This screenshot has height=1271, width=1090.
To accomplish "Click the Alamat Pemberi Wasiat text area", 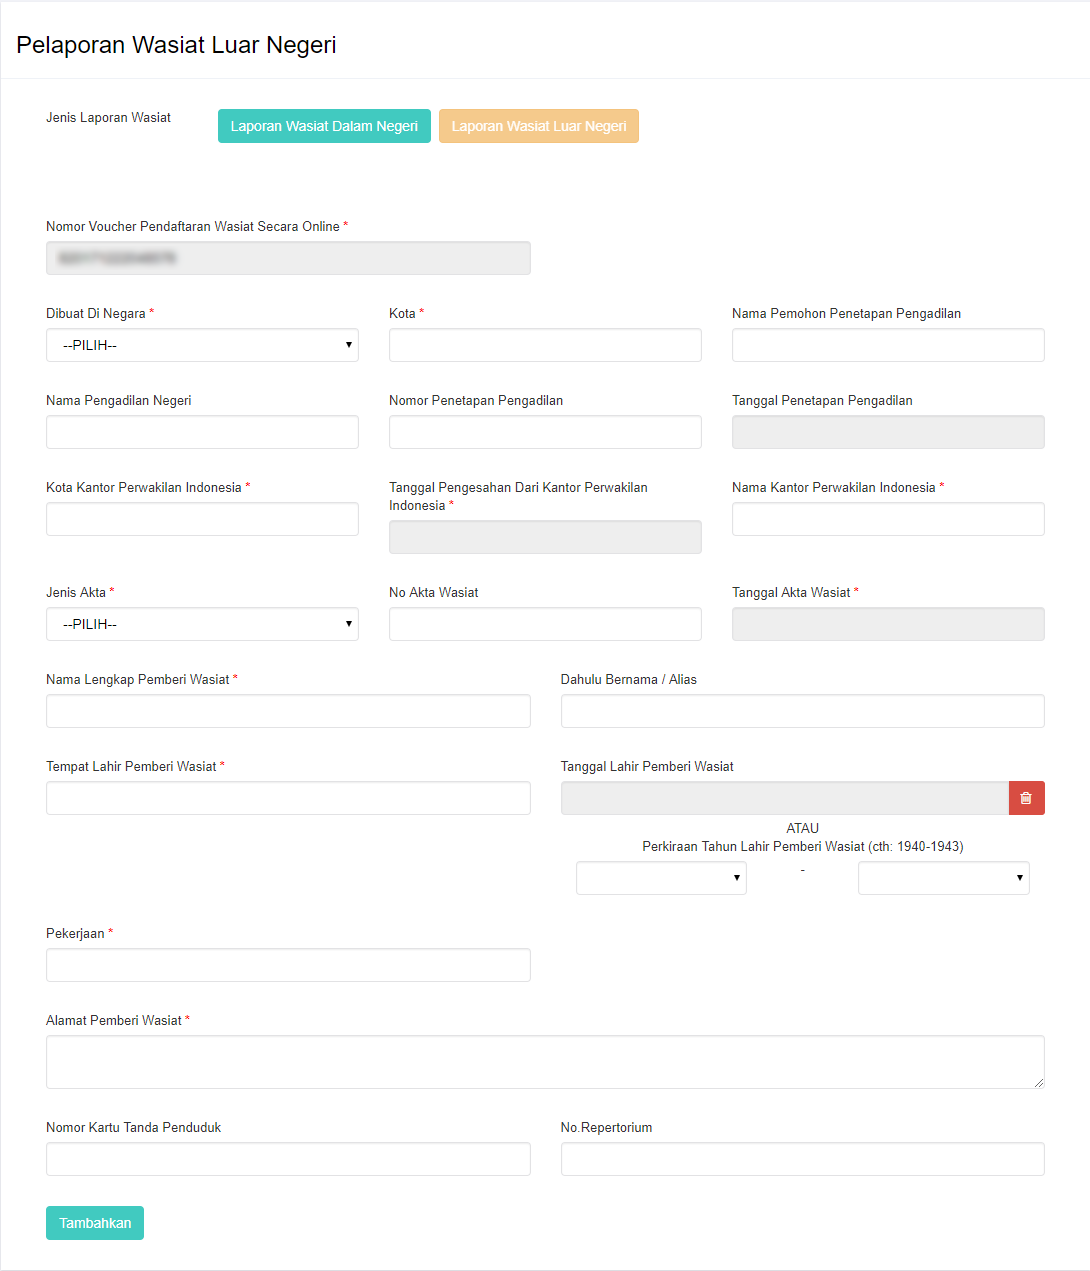I will click(x=545, y=1061).
